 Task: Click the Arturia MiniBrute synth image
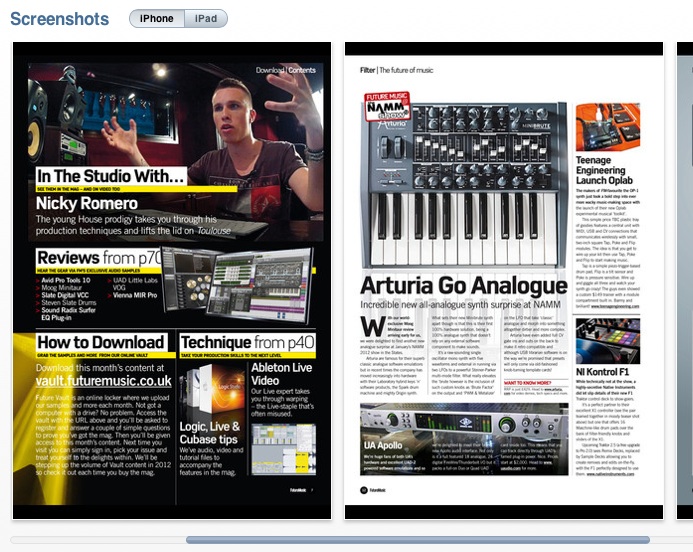coord(464,186)
